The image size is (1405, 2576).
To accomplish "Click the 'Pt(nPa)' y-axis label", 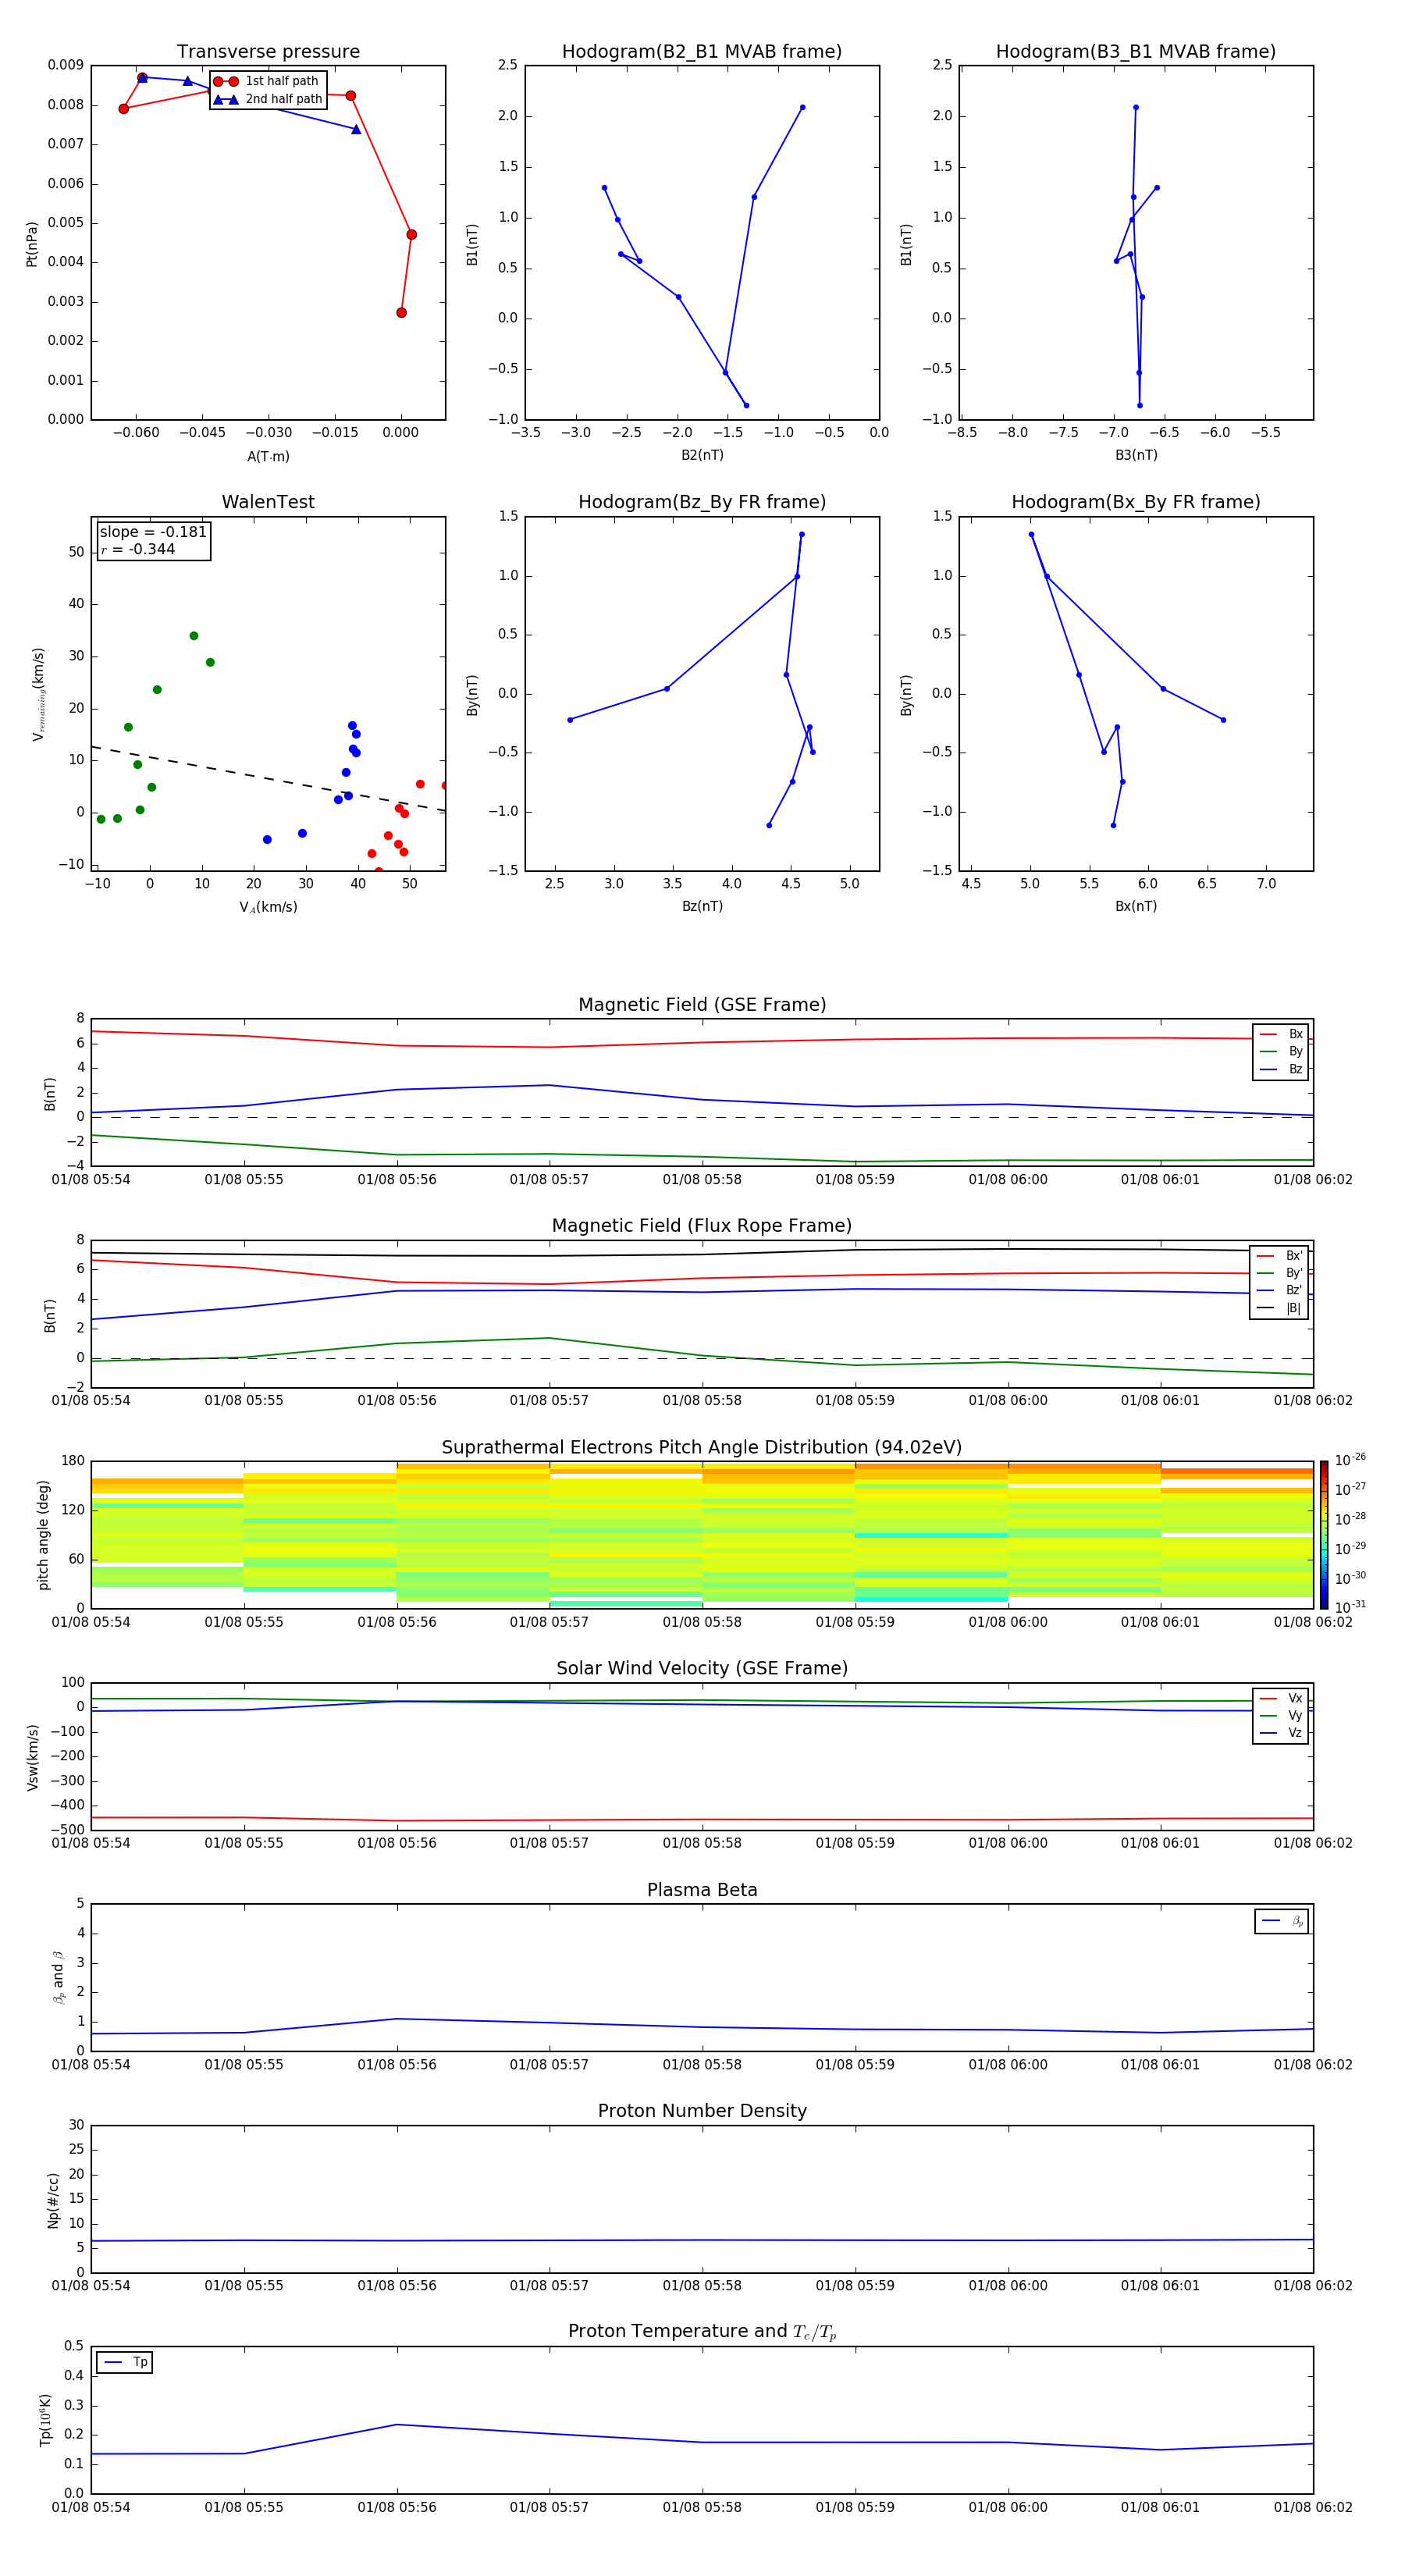I will tap(32, 243).
